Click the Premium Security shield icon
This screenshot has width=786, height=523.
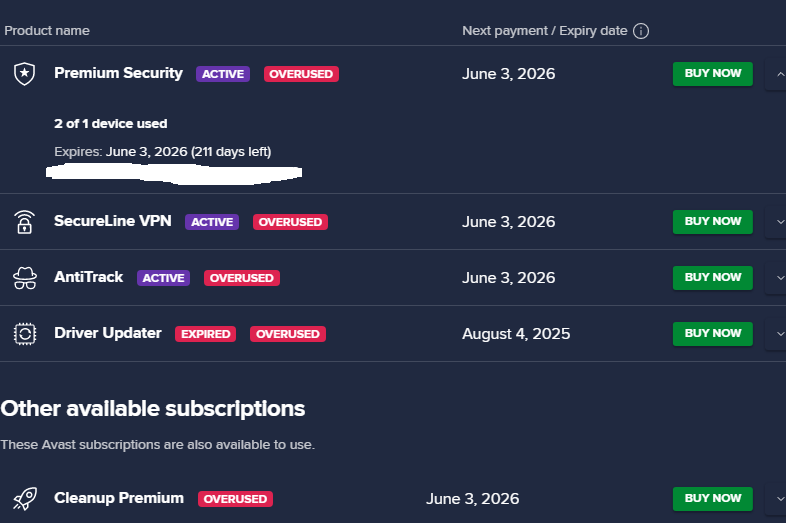[x=24, y=73]
